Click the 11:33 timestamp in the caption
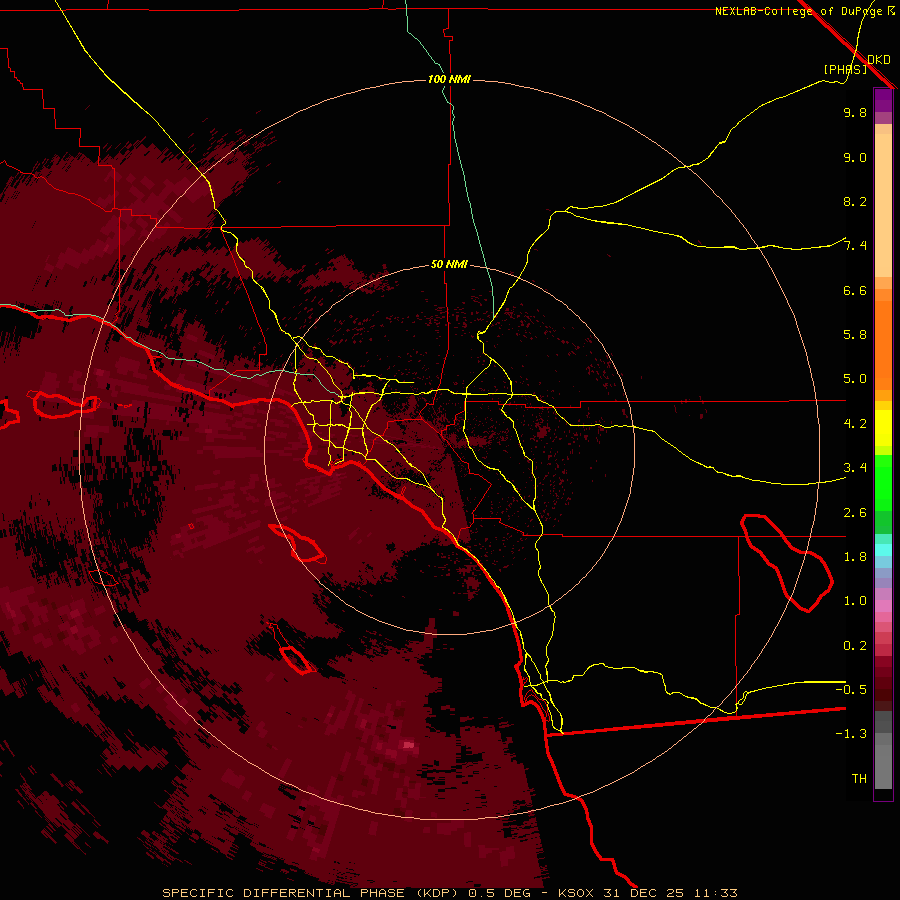 [715, 893]
